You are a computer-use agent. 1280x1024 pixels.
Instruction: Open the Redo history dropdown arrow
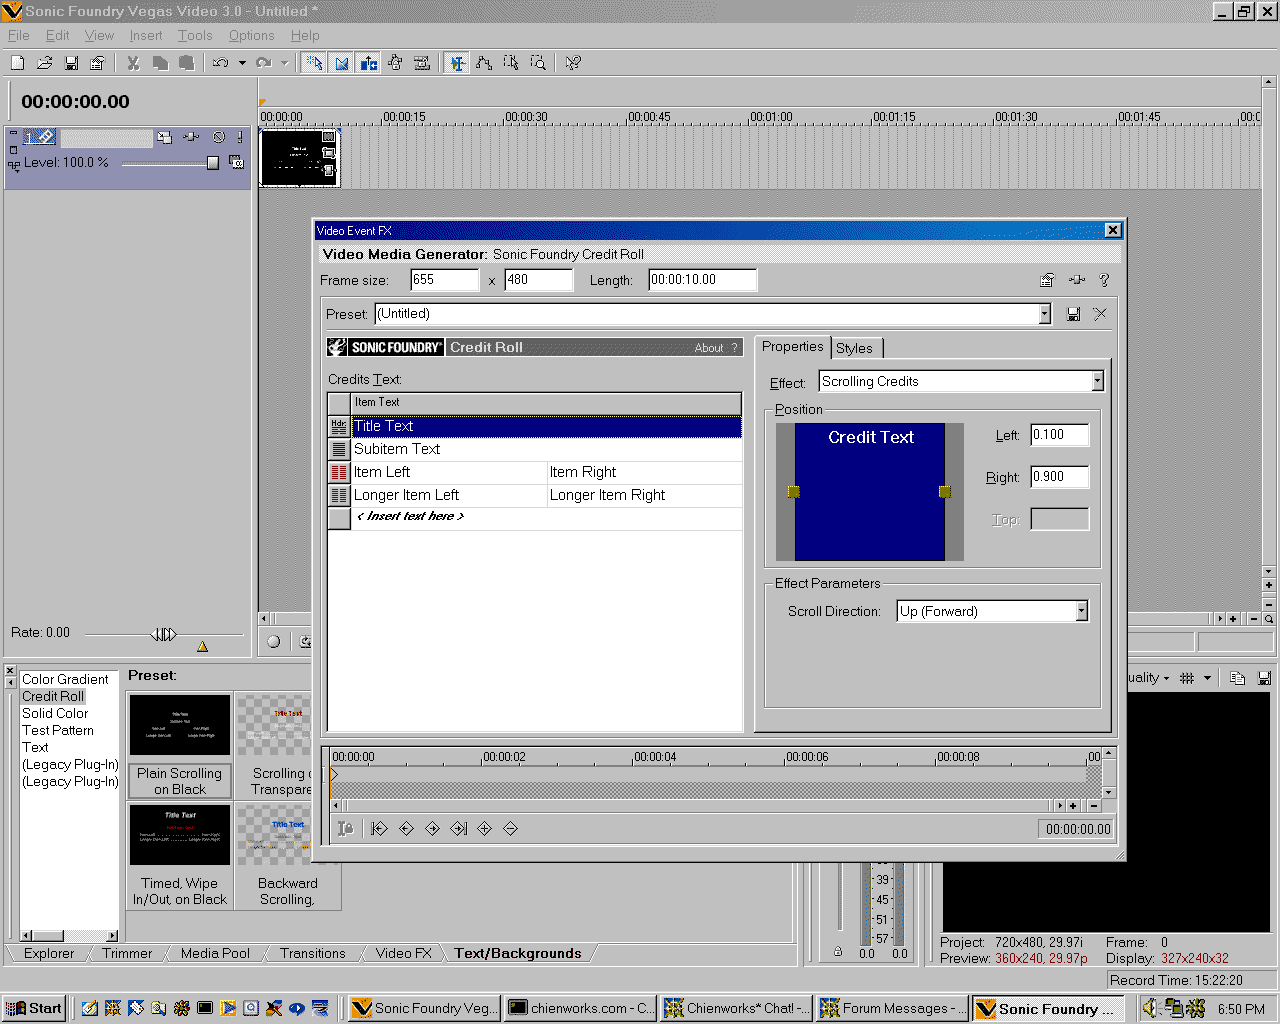[x=285, y=63]
